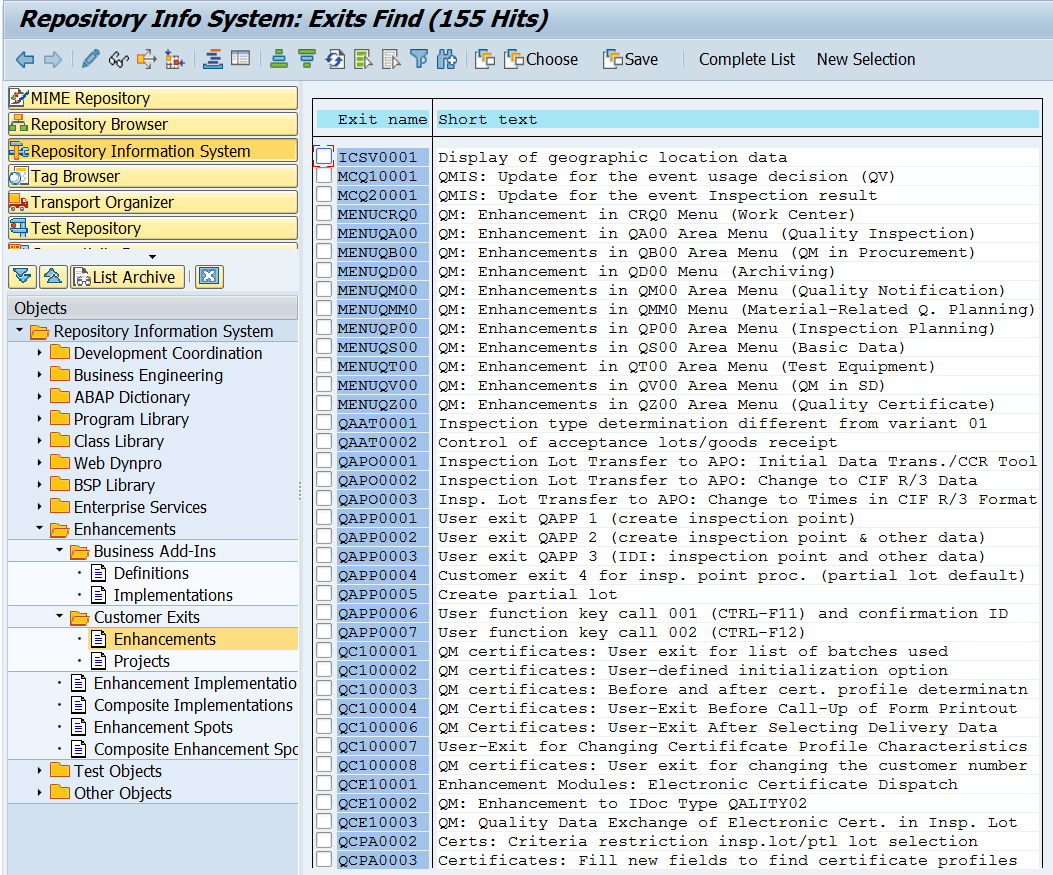Click the sort descending toolbar icon

click(x=305, y=60)
